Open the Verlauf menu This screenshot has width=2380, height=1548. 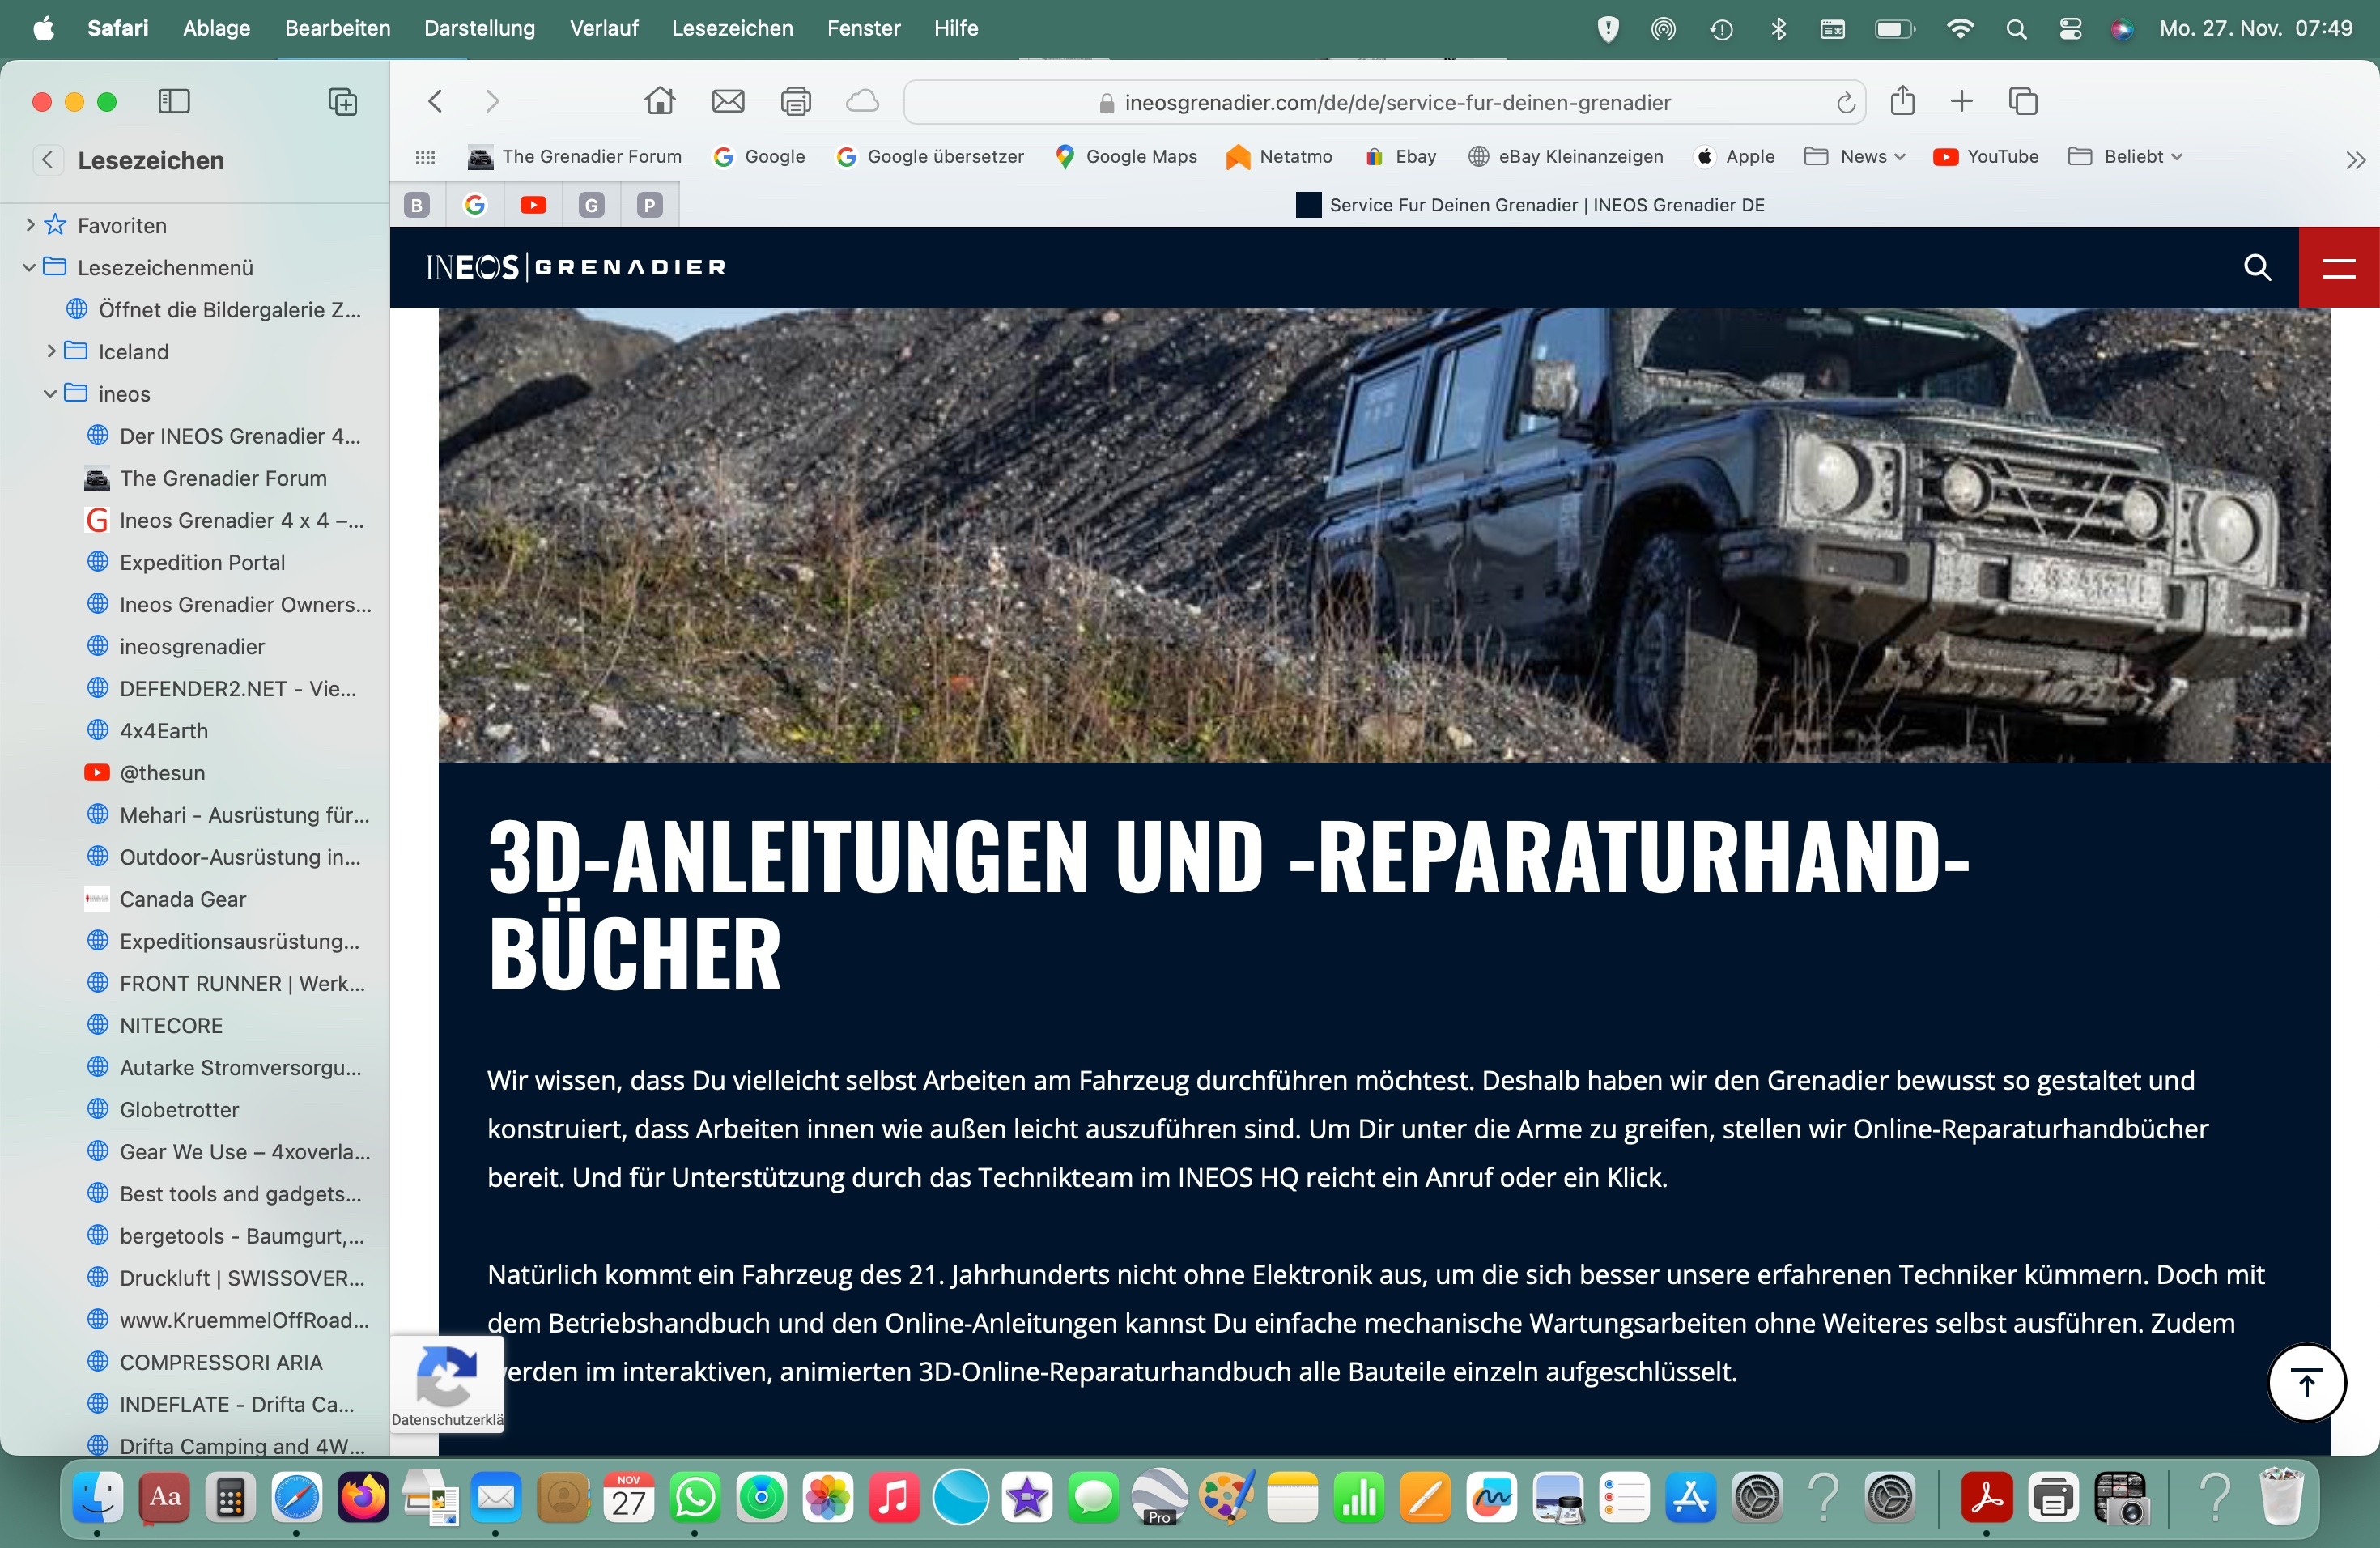(604, 28)
